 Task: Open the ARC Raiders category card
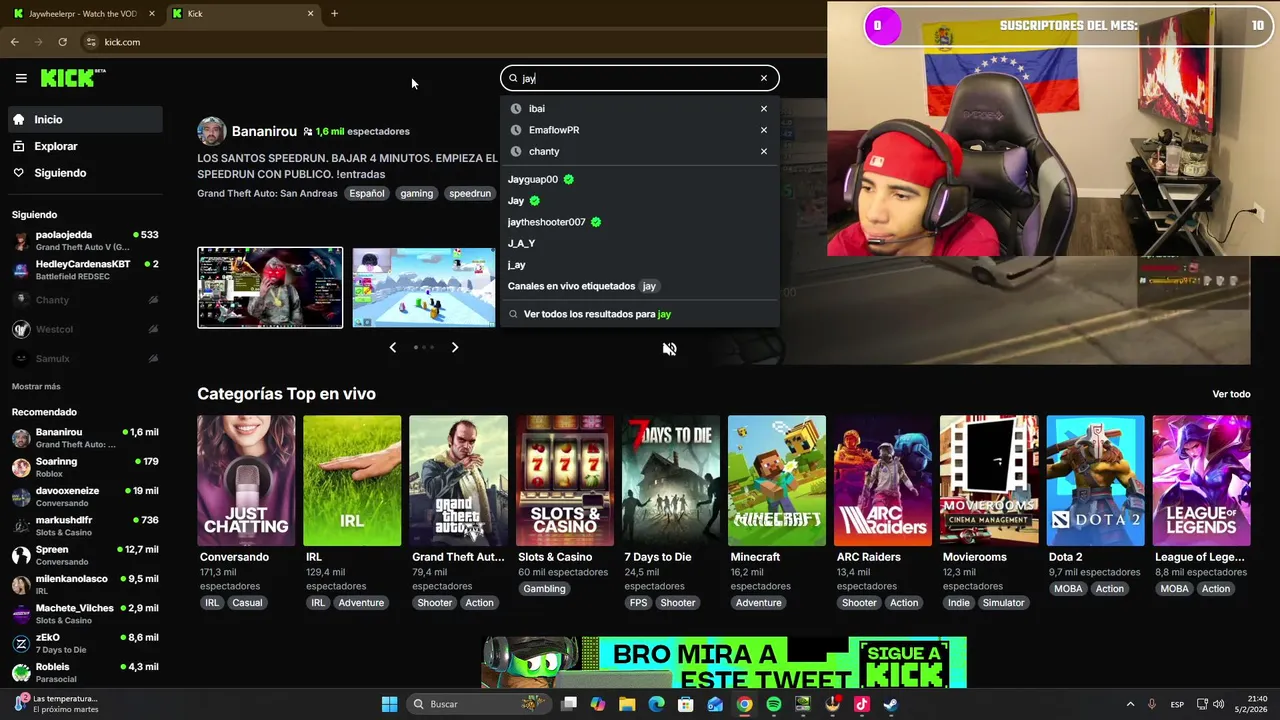(x=883, y=481)
